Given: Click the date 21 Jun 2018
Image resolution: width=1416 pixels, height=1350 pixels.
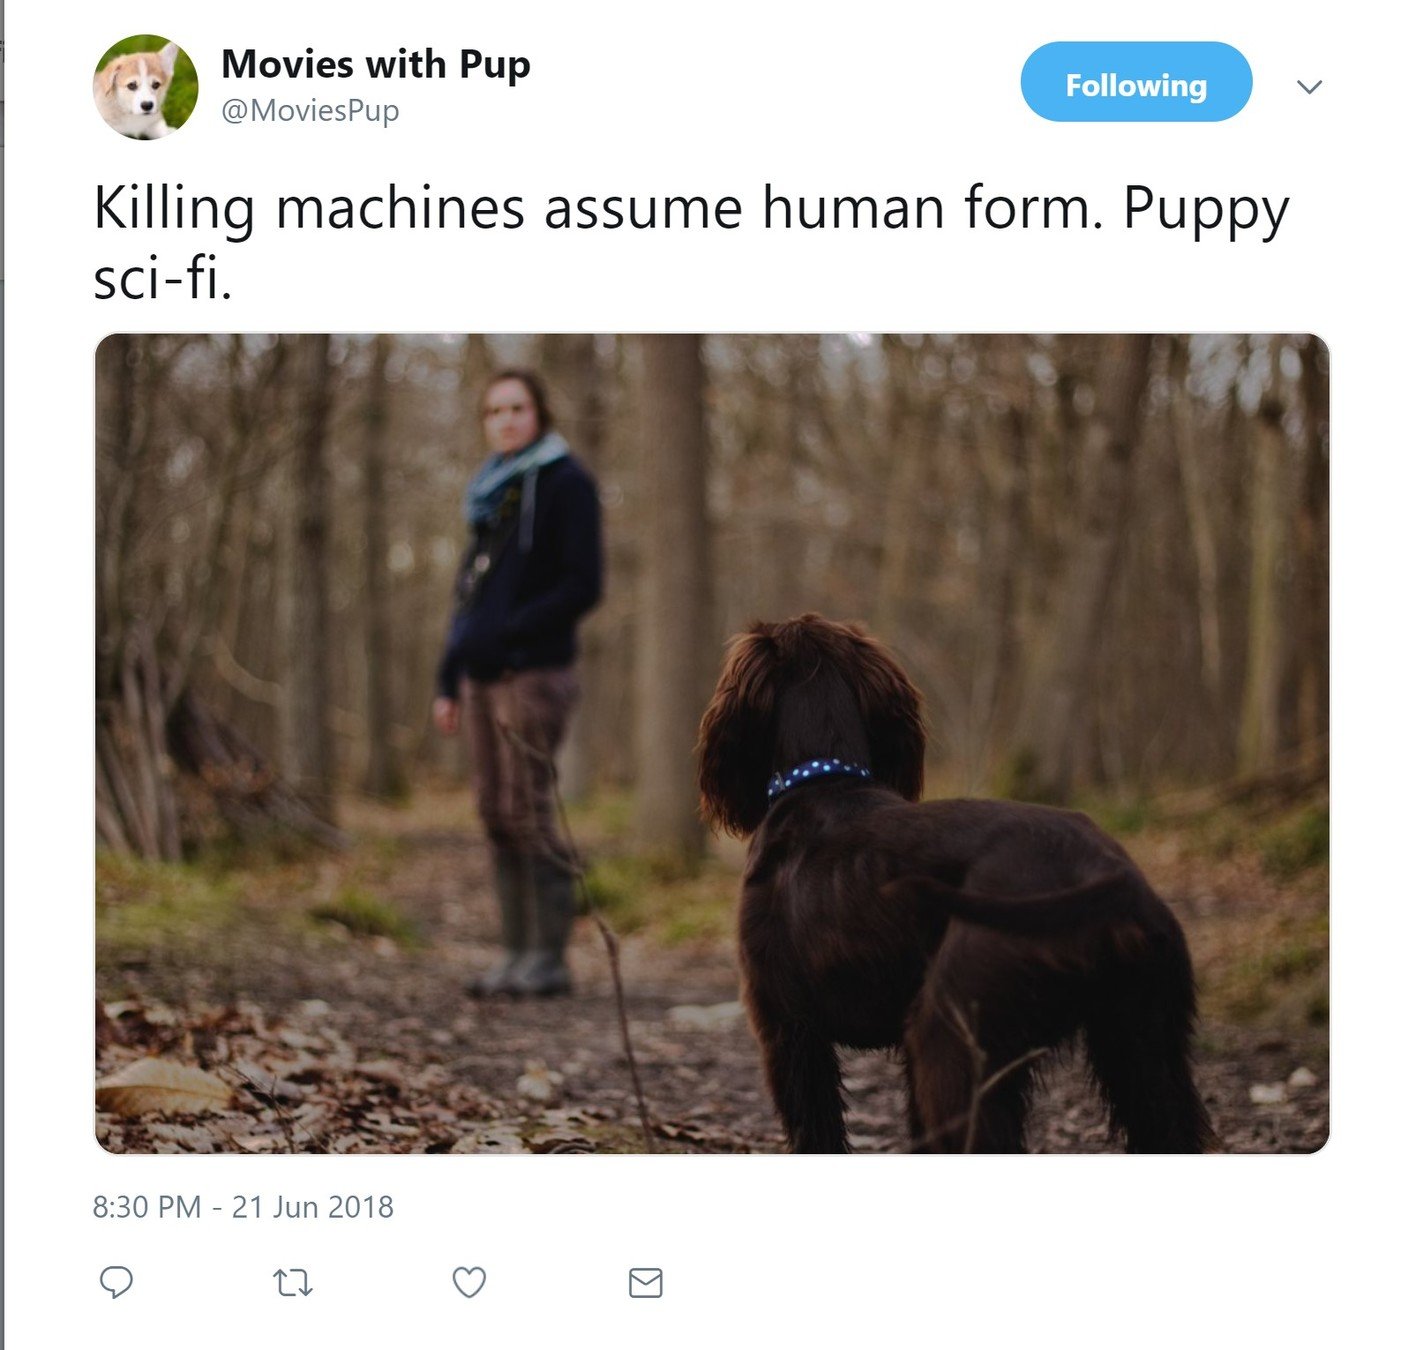Looking at the screenshot, I should click(313, 1207).
